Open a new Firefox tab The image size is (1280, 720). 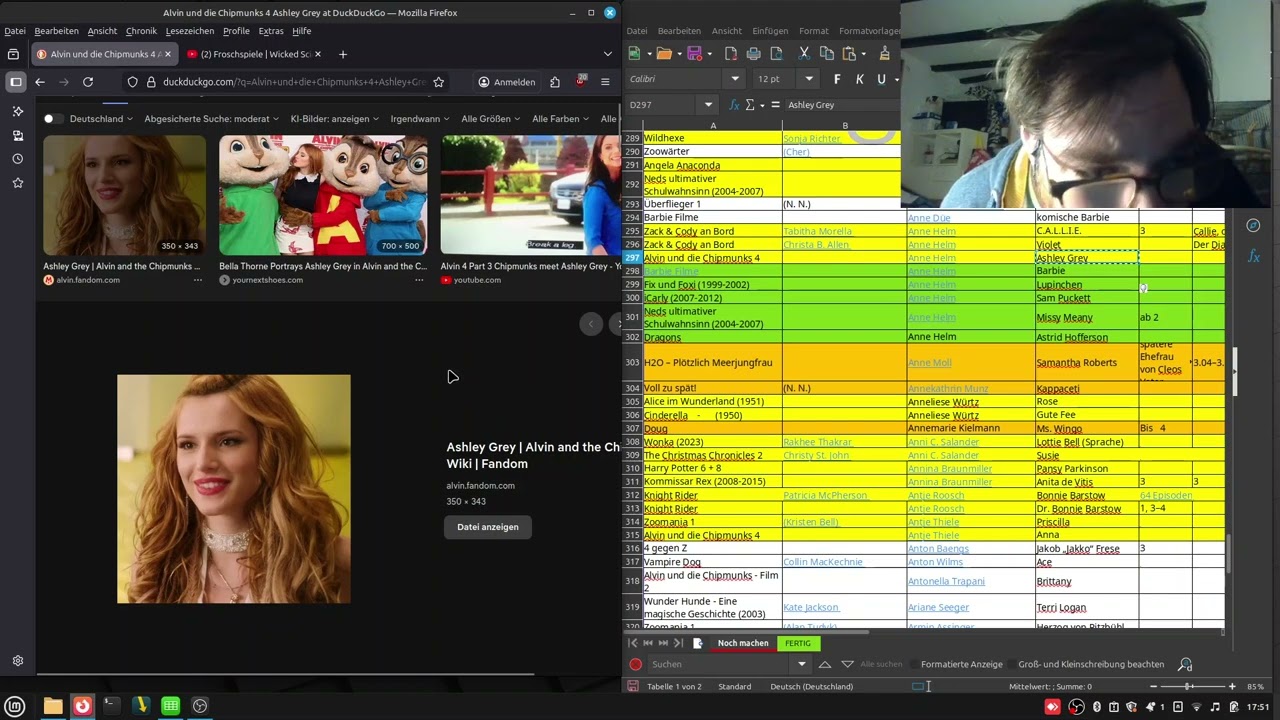click(x=343, y=54)
